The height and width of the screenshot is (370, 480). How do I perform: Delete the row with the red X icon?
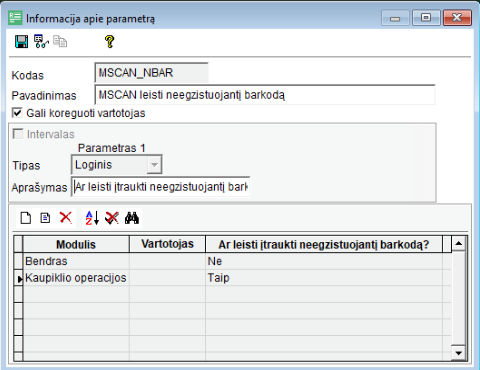pyautogui.click(x=66, y=218)
